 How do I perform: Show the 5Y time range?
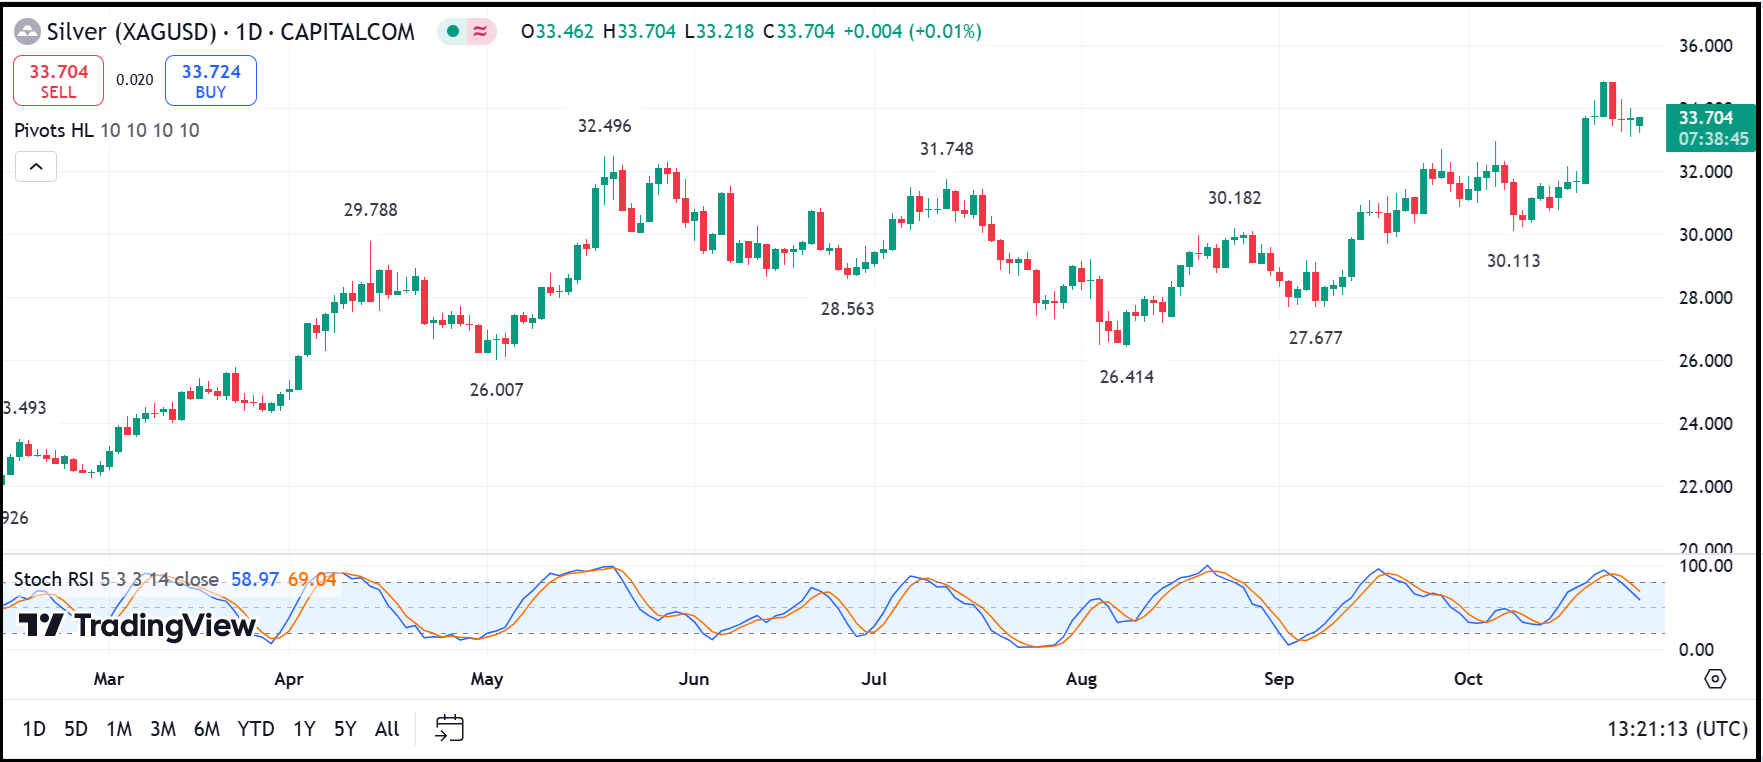point(345,729)
